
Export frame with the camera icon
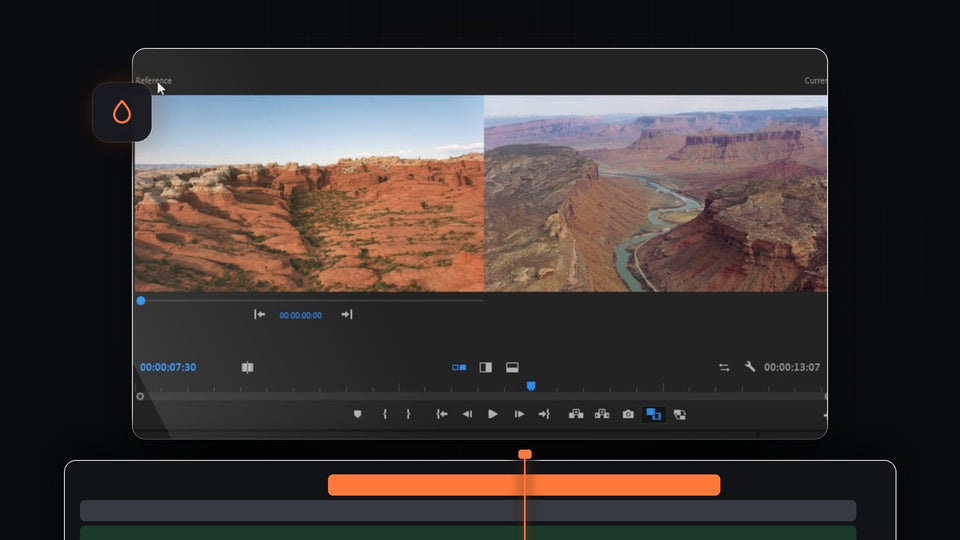coord(628,414)
